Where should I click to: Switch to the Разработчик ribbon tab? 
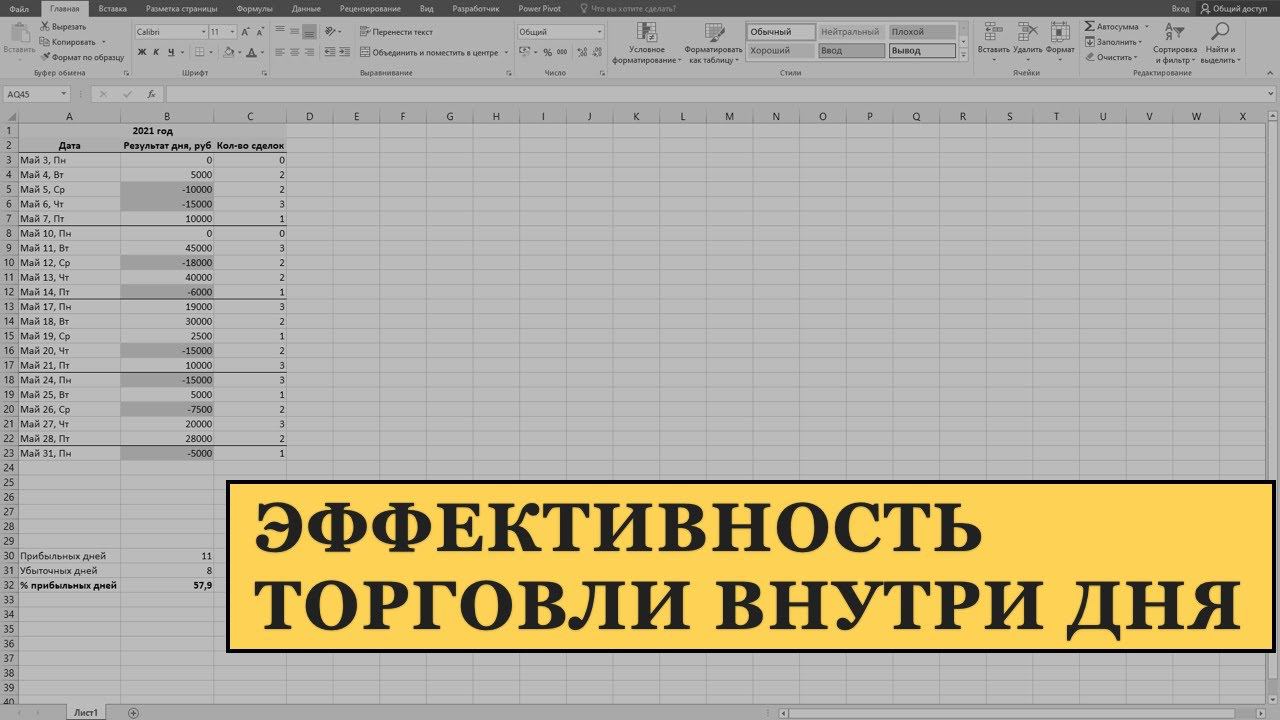tap(475, 8)
